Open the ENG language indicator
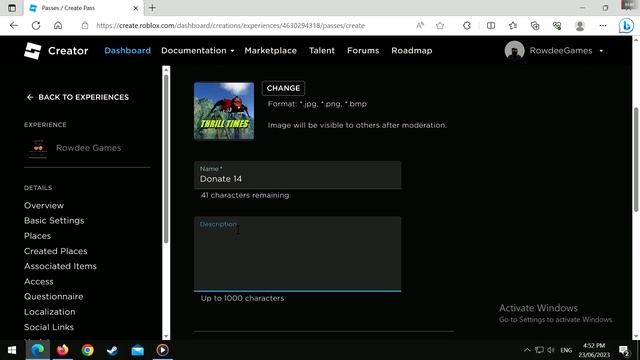 coord(566,350)
